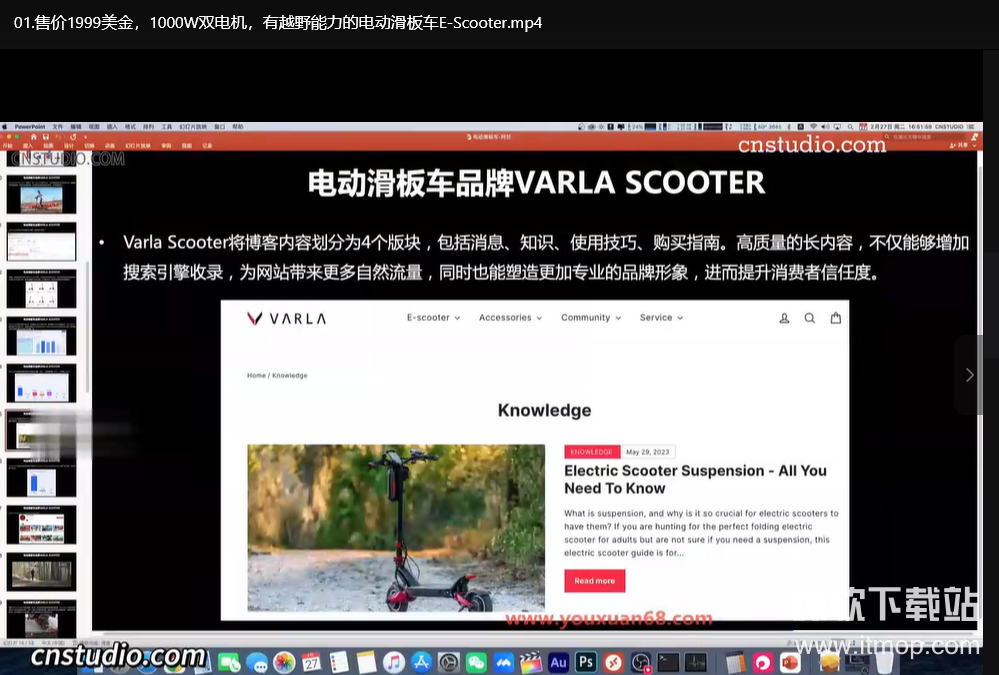Click the Redo arrow in PowerPoint toolbar
Viewport: 999px width, 675px height.
point(73,137)
